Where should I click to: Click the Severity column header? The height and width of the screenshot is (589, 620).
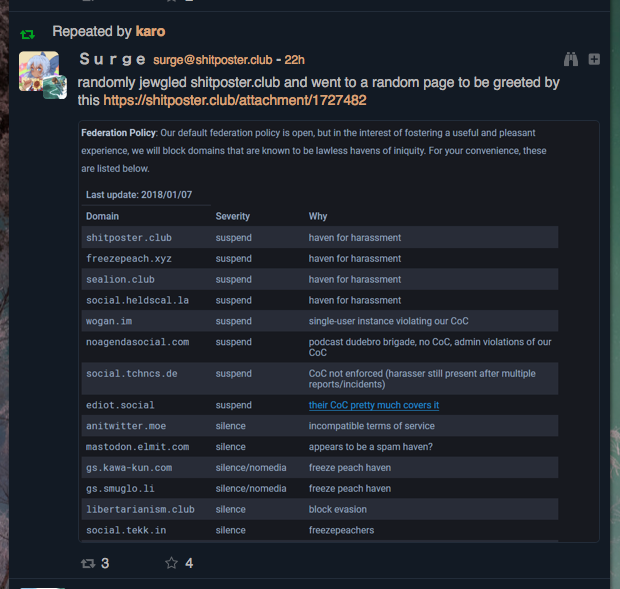click(232, 216)
